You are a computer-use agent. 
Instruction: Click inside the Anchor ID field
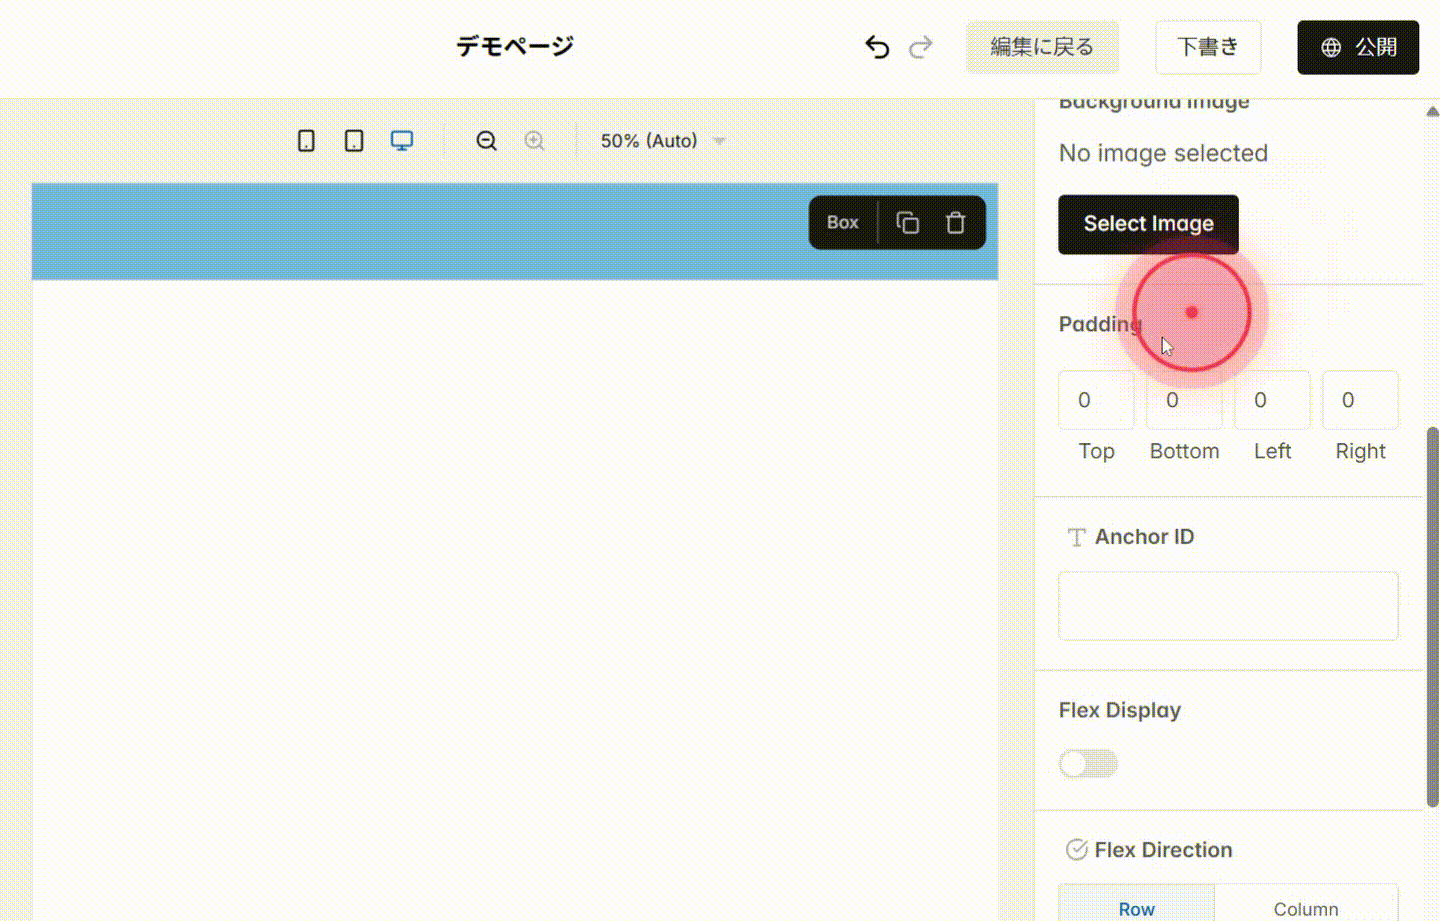1228,605
